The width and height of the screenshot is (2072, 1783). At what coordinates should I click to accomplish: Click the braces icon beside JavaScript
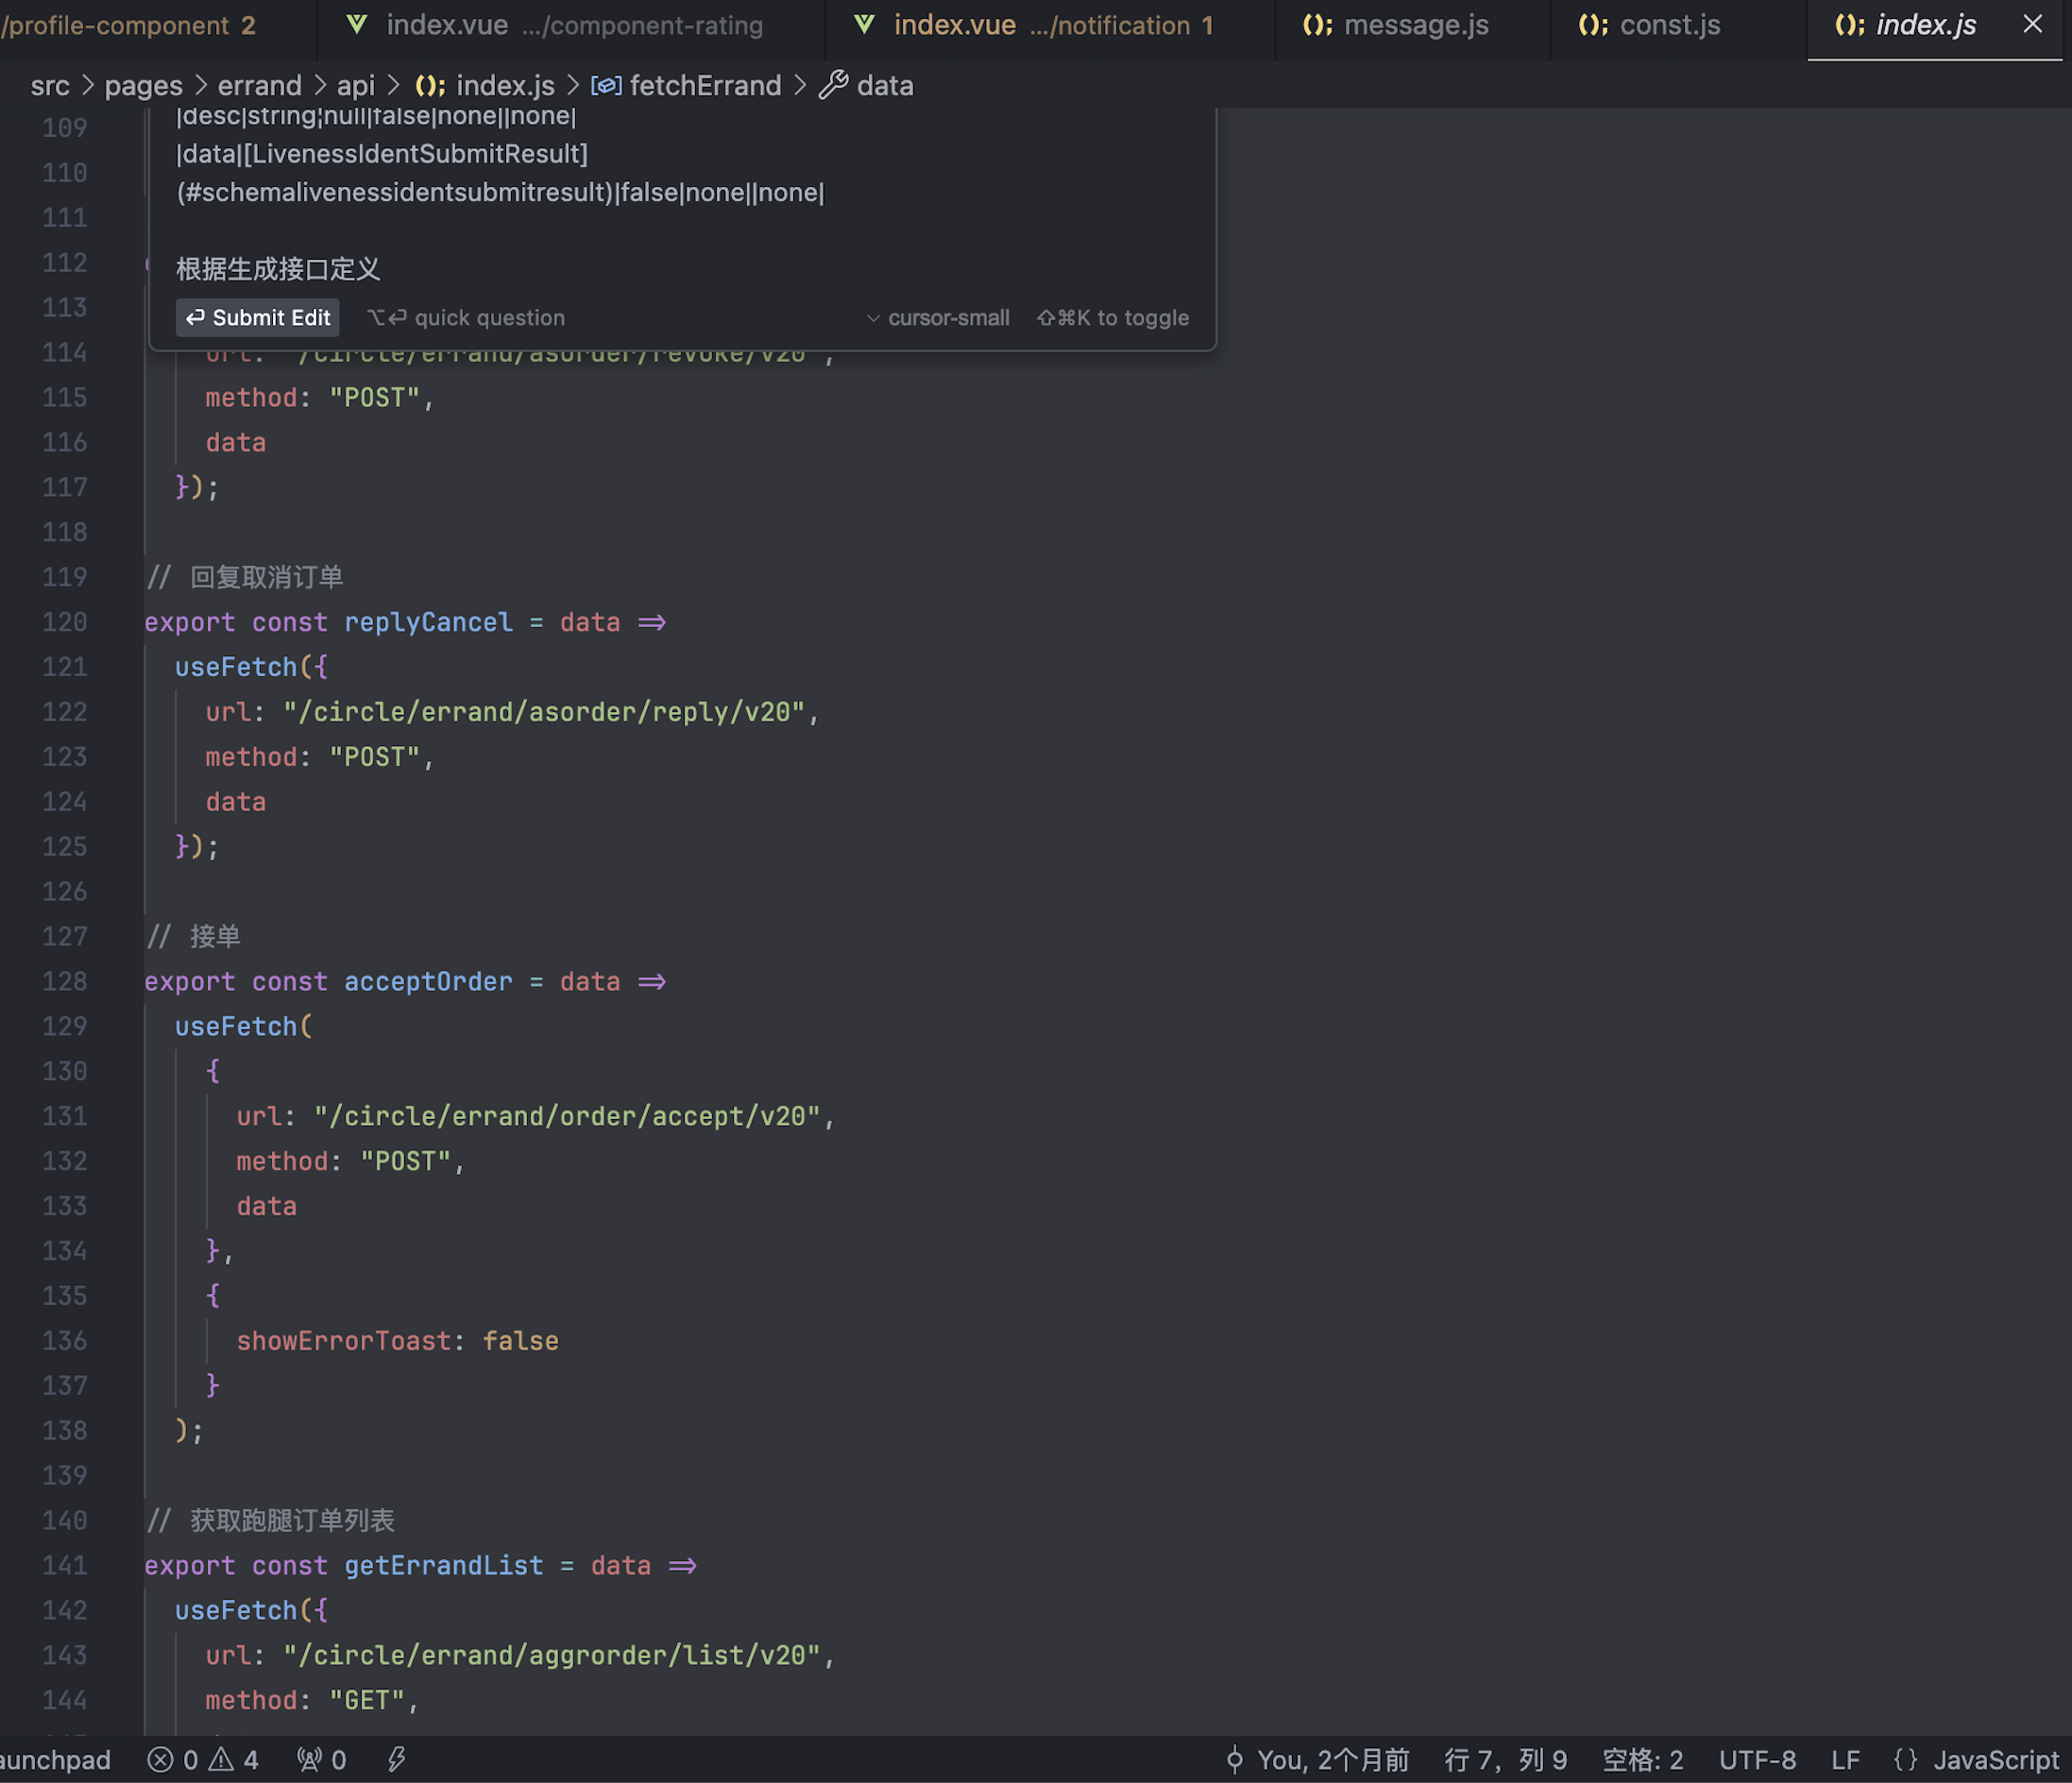[1906, 1760]
